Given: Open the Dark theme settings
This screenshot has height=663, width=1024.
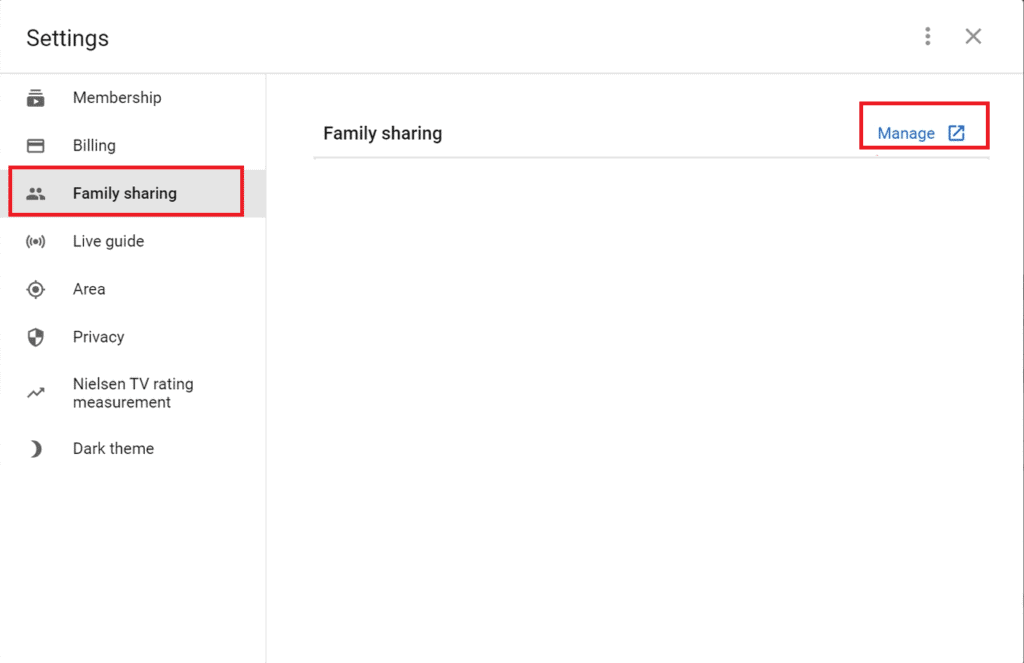Looking at the screenshot, I should click(x=113, y=448).
